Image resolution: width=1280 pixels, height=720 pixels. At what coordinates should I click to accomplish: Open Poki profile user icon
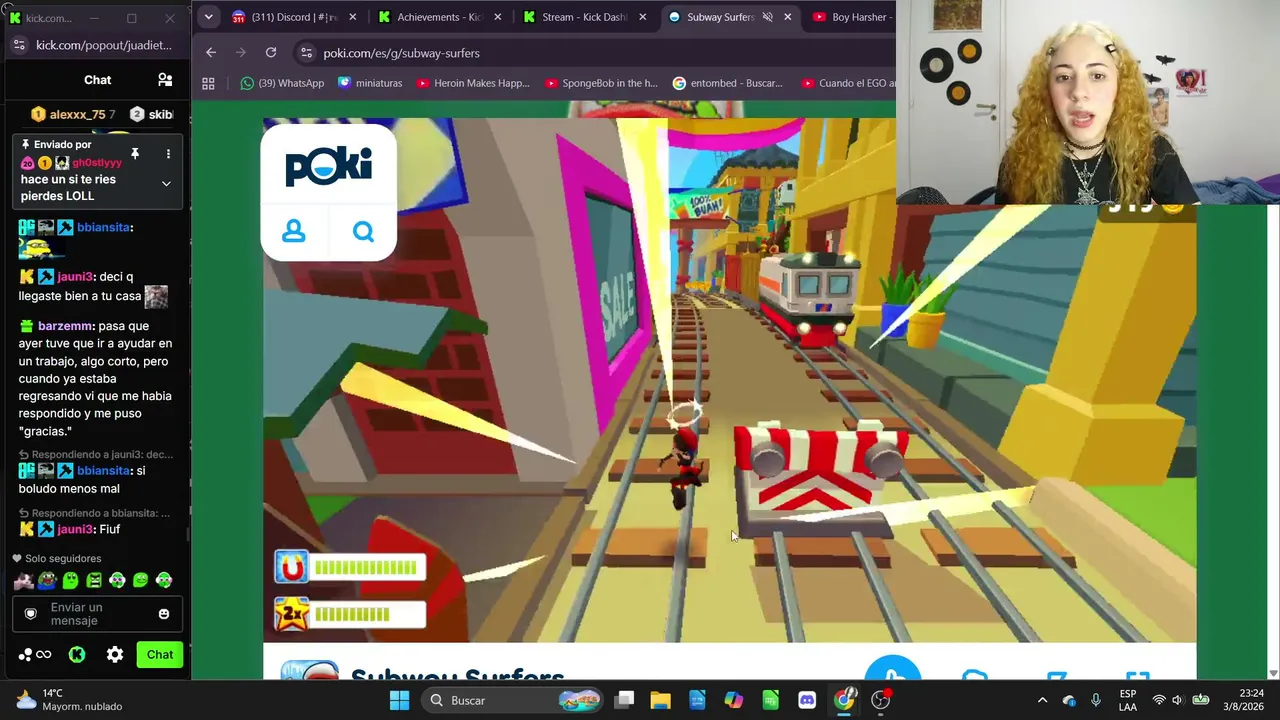click(x=294, y=232)
